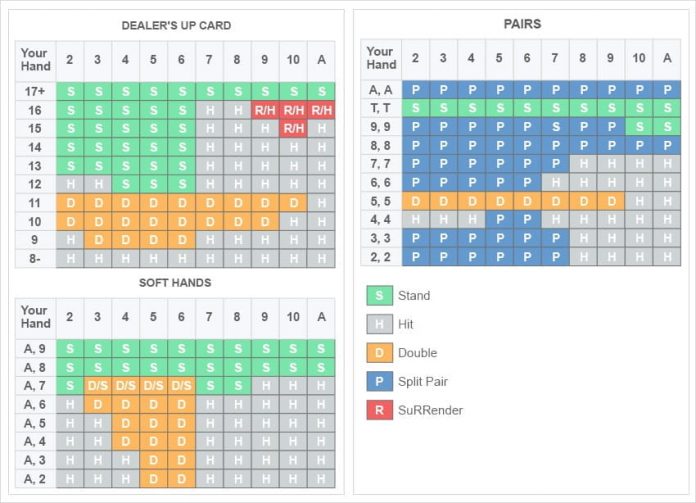Screen dimensions: 696x503
Task: Select the D cell for 11 versus 10
Action: point(293,203)
